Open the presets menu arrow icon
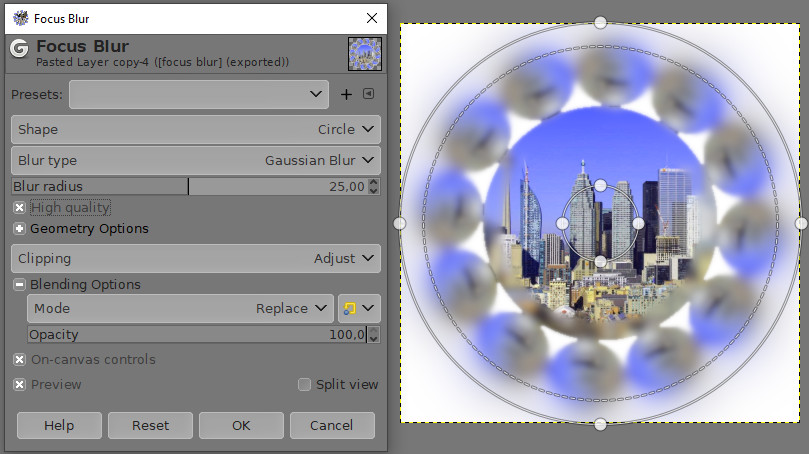 (x=368, y=93)
